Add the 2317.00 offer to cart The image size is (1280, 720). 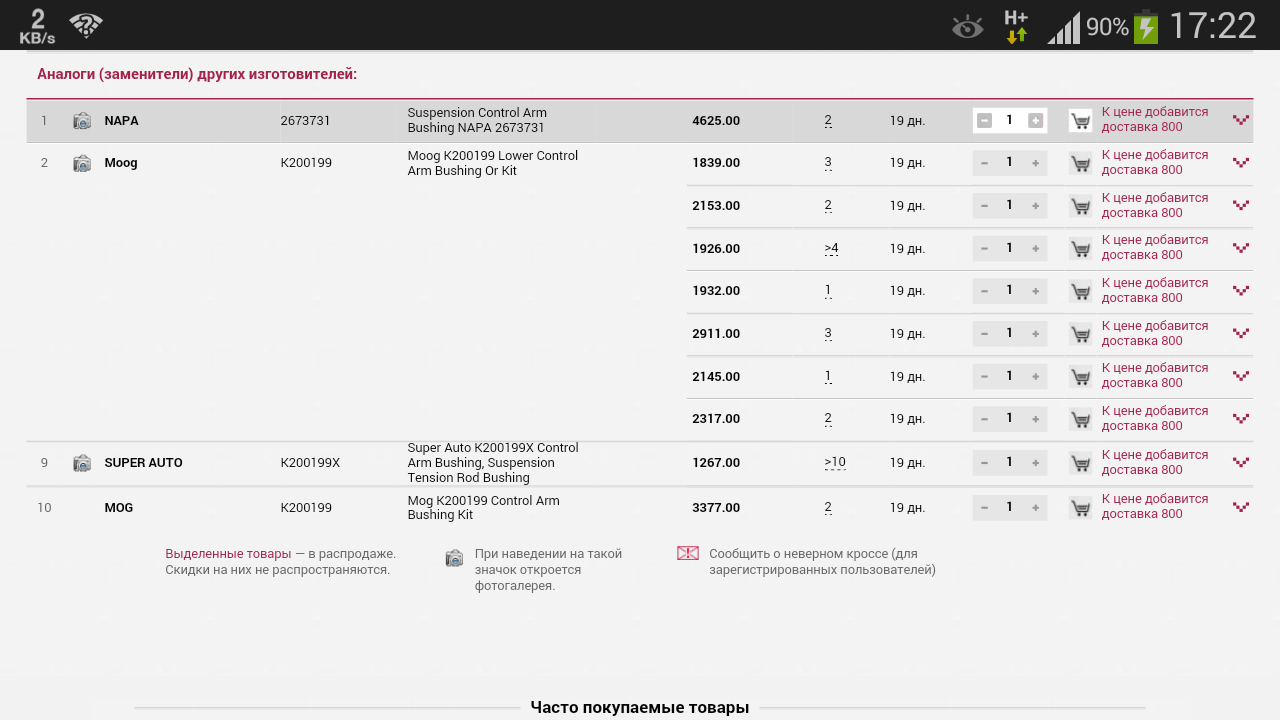pos(1080,419)
